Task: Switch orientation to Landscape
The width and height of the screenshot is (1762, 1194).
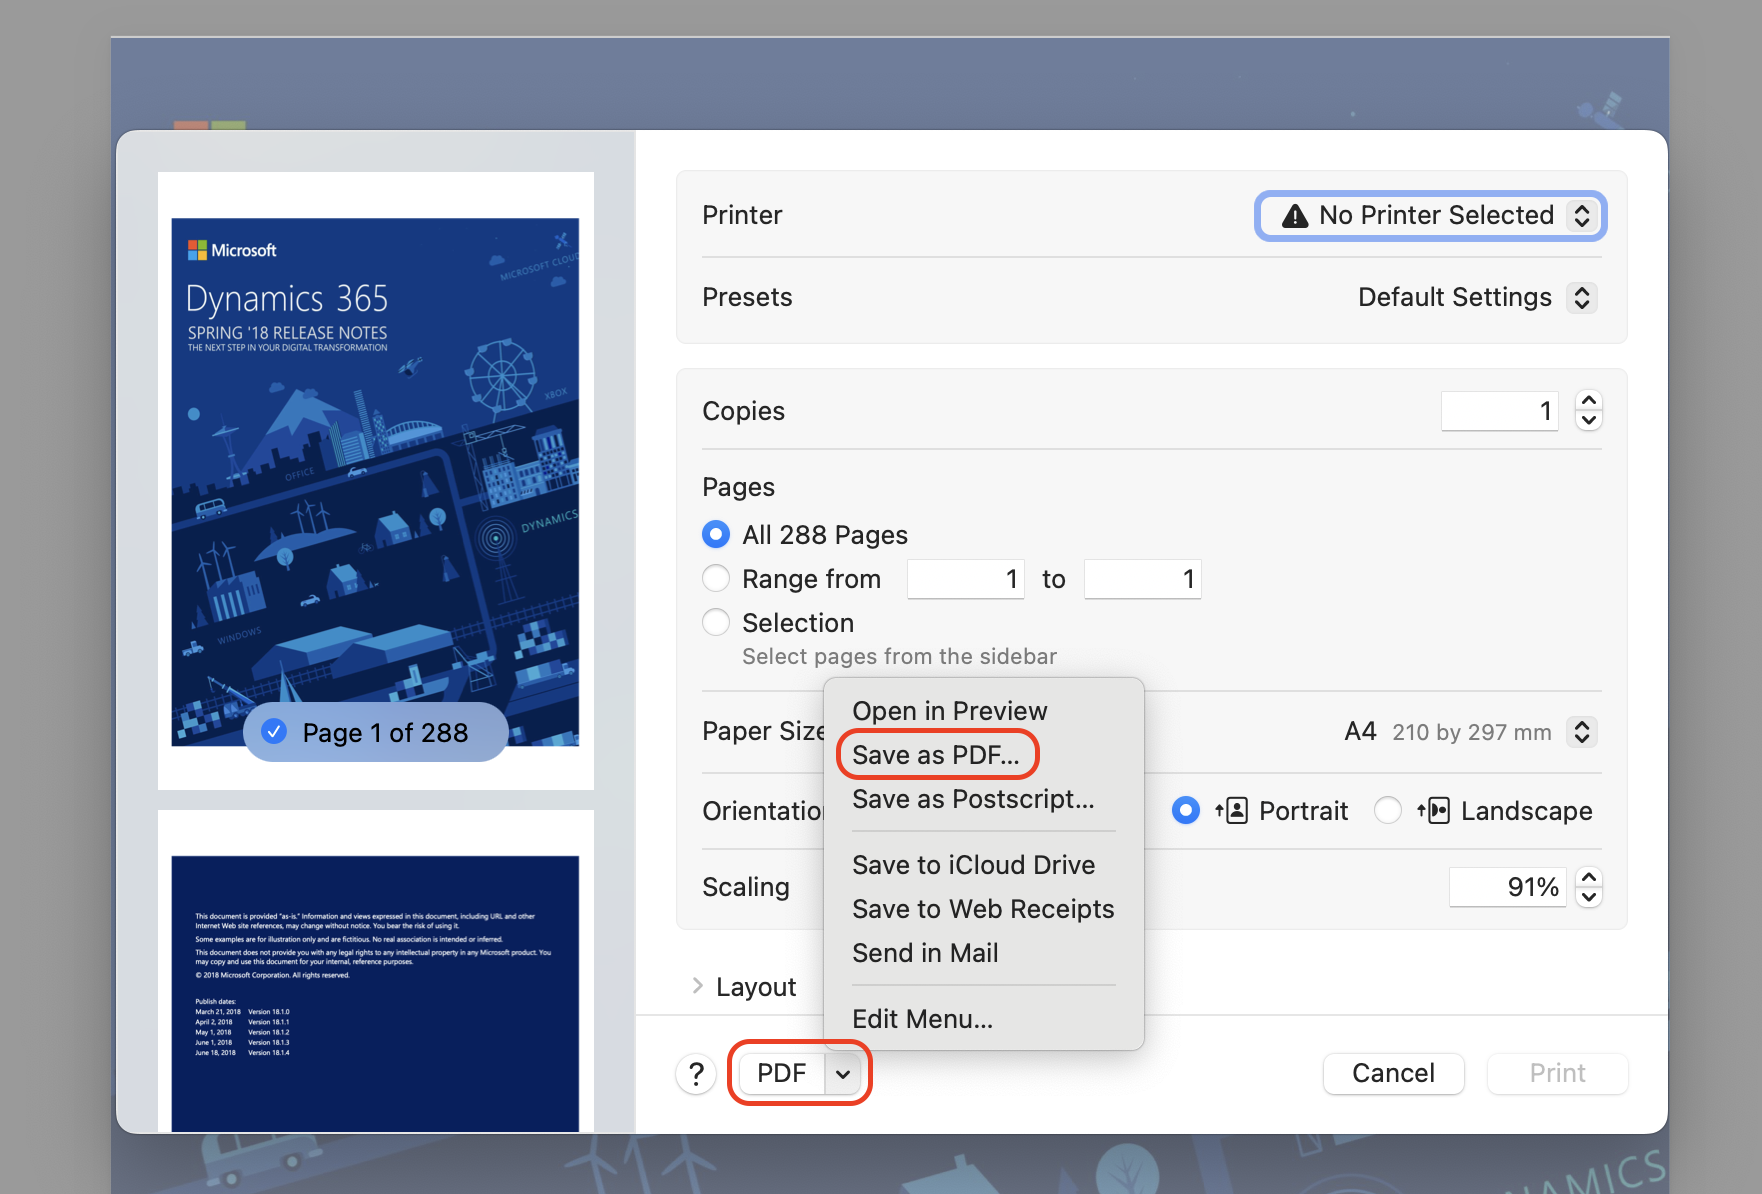Action: [1388, 810]
